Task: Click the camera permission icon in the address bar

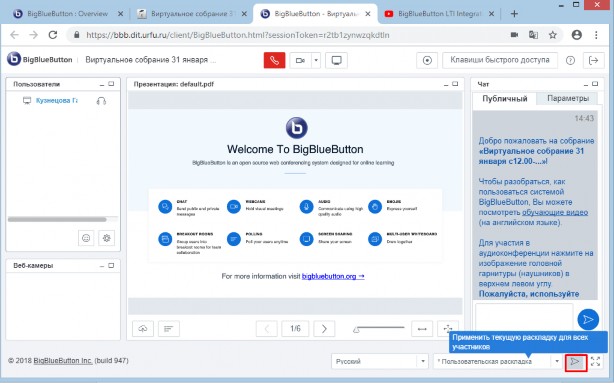Action: 515,35
